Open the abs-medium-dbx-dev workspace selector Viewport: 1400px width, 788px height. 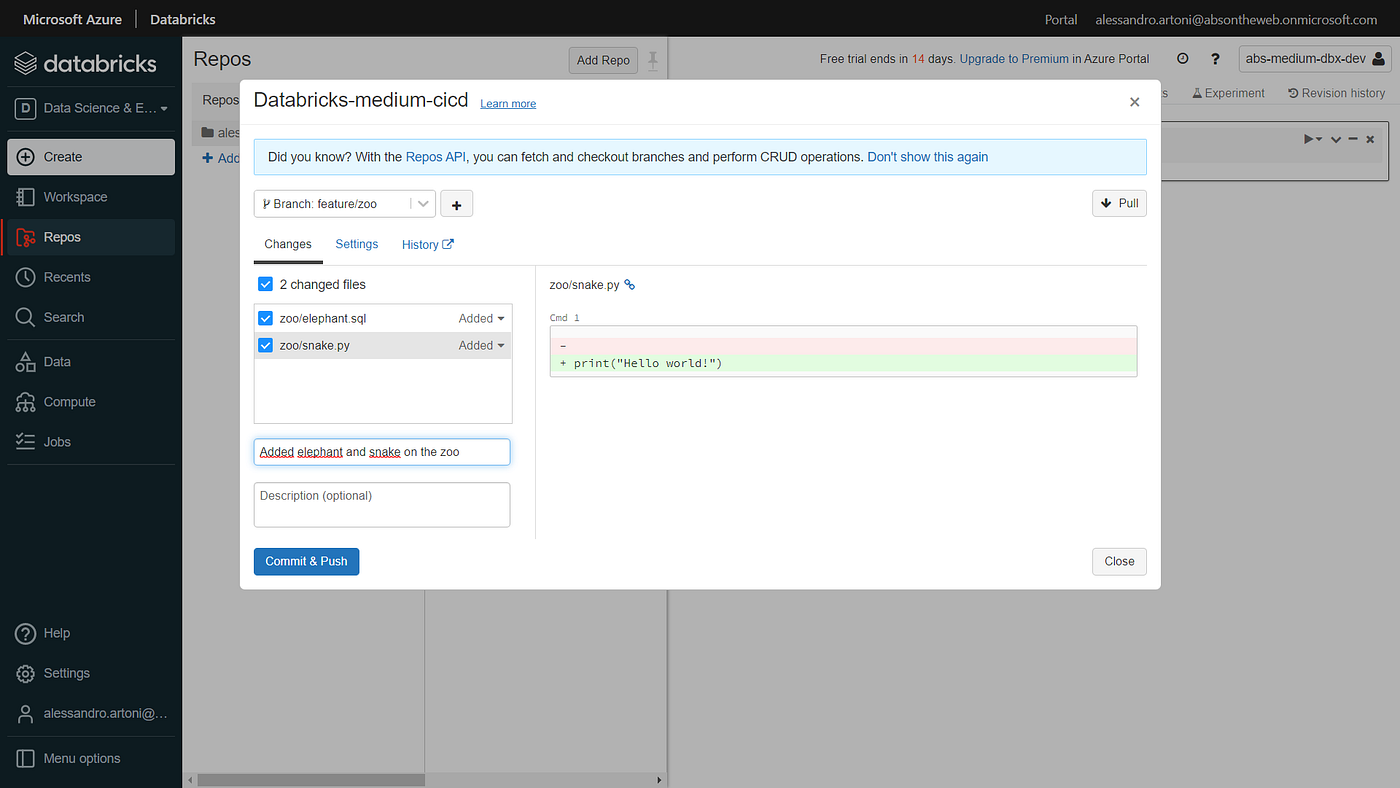click(1313, 59)
